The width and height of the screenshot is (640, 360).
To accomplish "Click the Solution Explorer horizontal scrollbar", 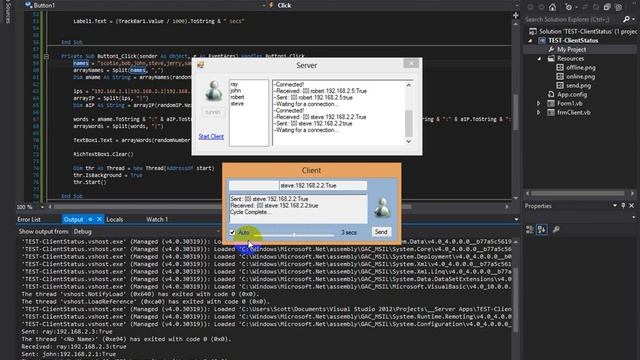I will tap(578, 193).
